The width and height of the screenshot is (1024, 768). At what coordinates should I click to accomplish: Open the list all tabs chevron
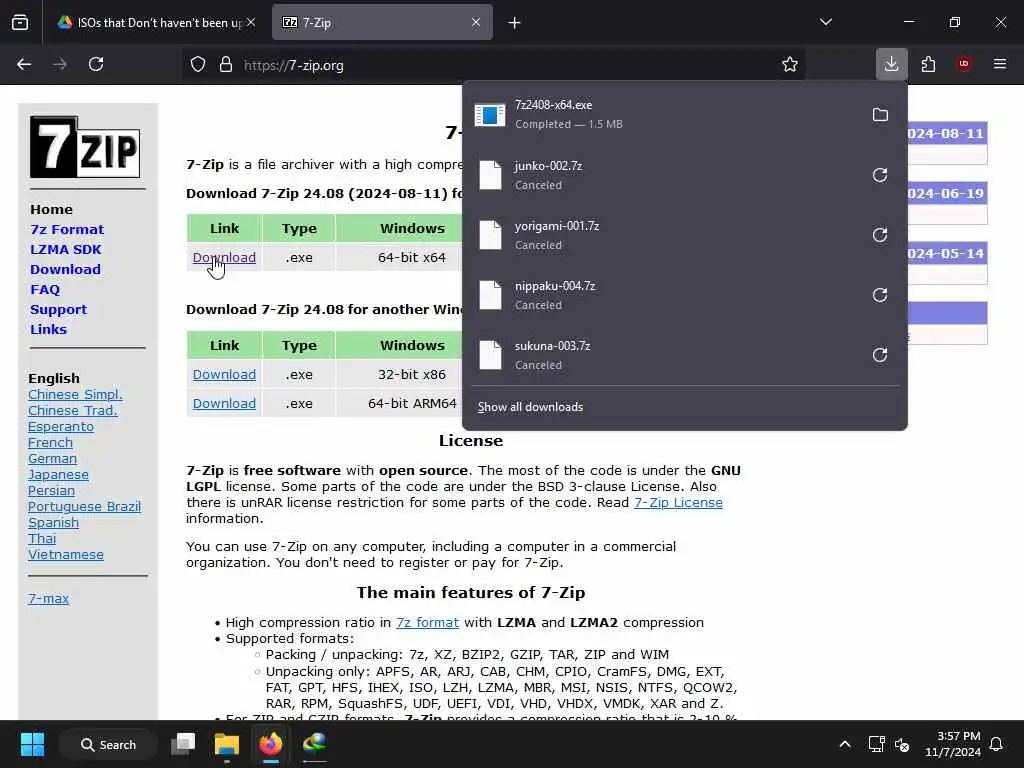point(825,22)
